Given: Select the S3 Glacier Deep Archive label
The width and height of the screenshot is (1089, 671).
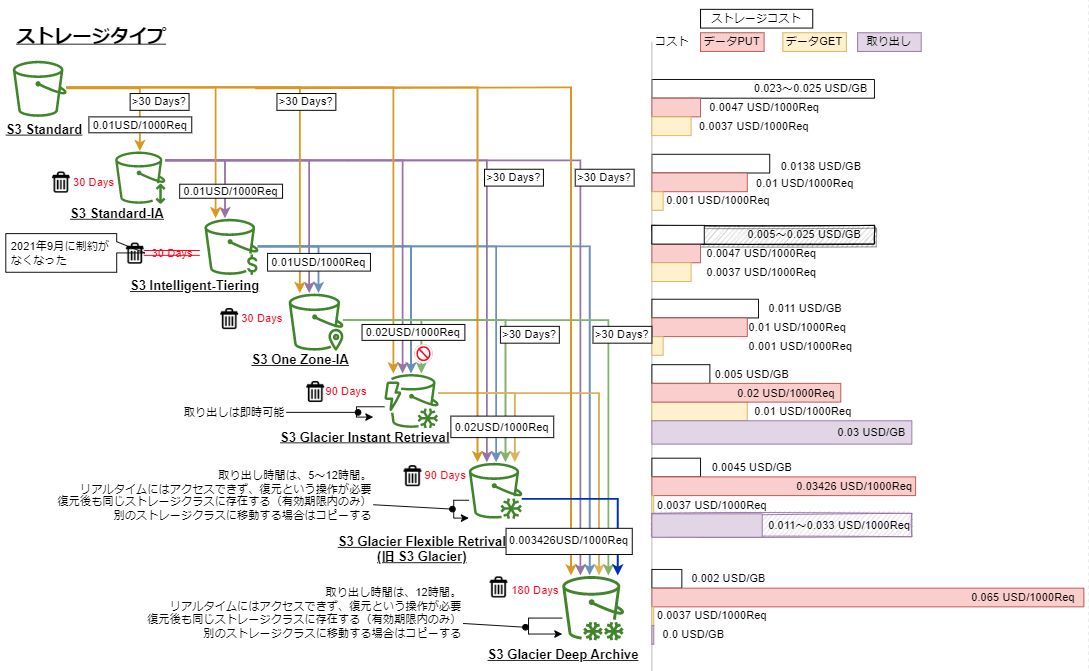Looking at the screenshot, I should (563, 654).
